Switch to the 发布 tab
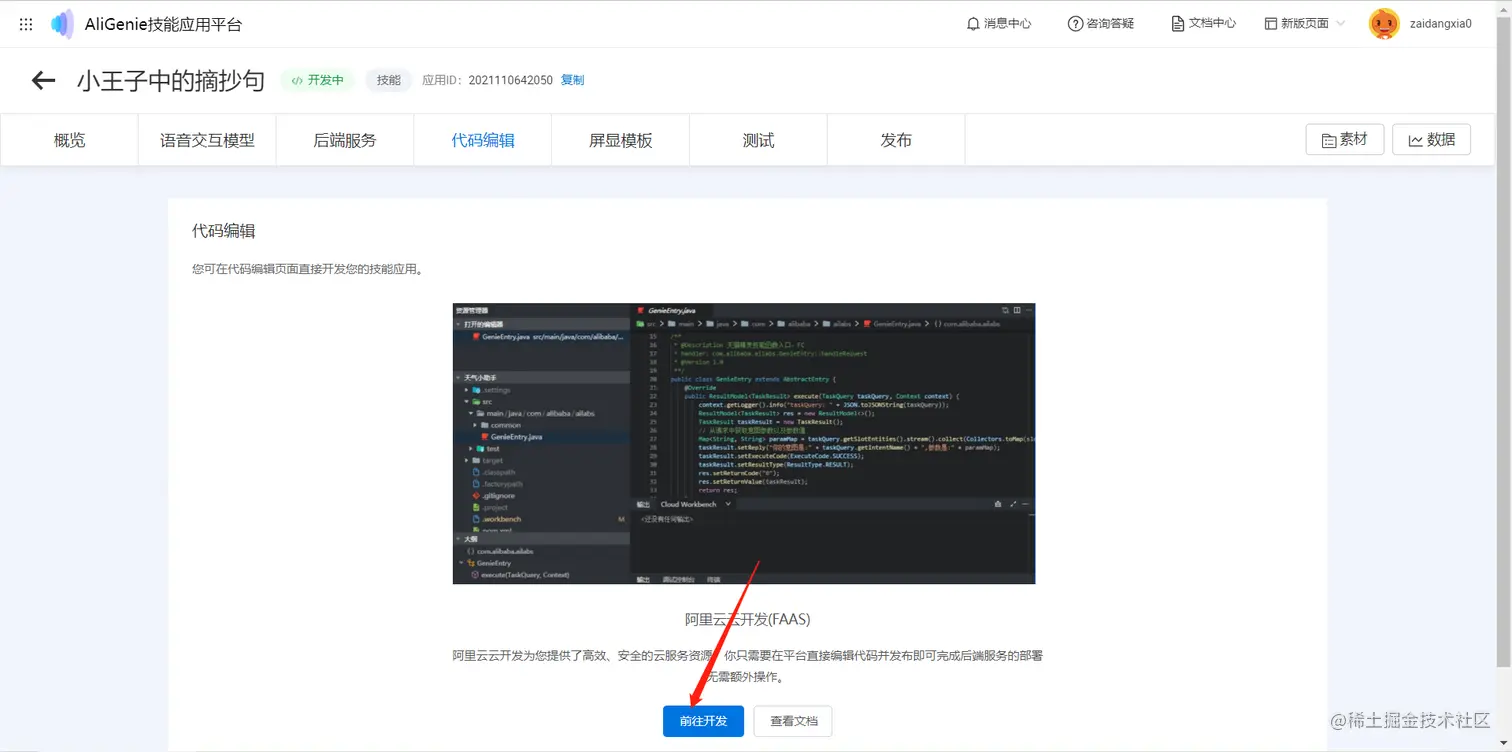This screenshot has width=1512, height=752. pos(897,140)
